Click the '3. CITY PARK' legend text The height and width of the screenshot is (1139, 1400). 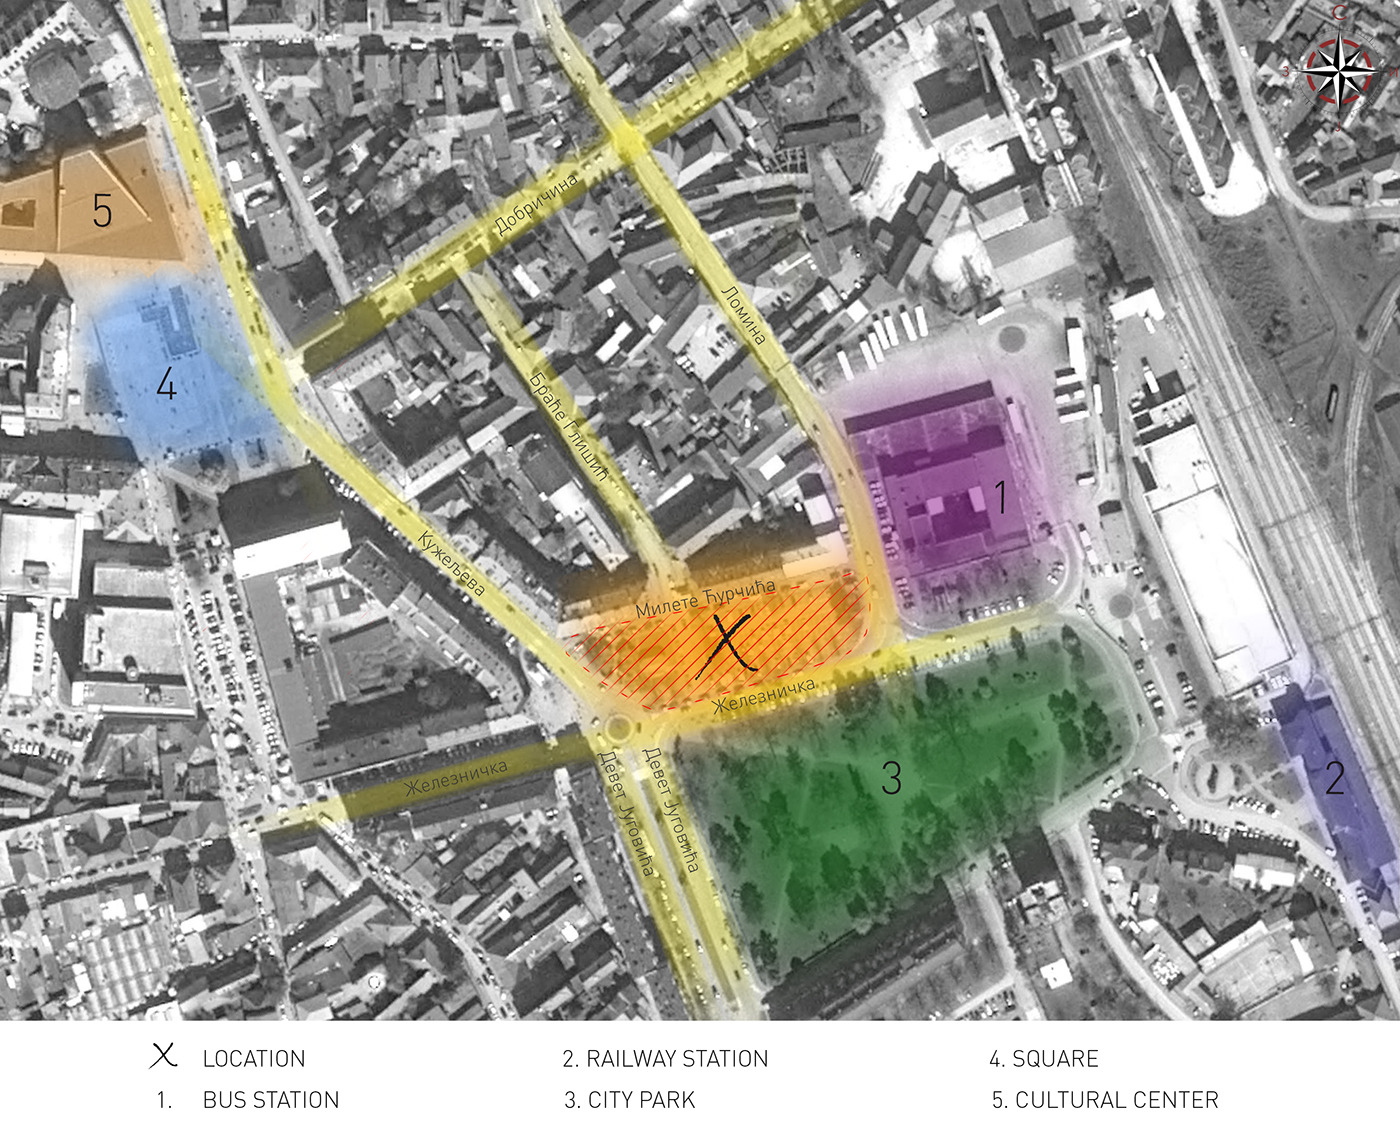629,1100
